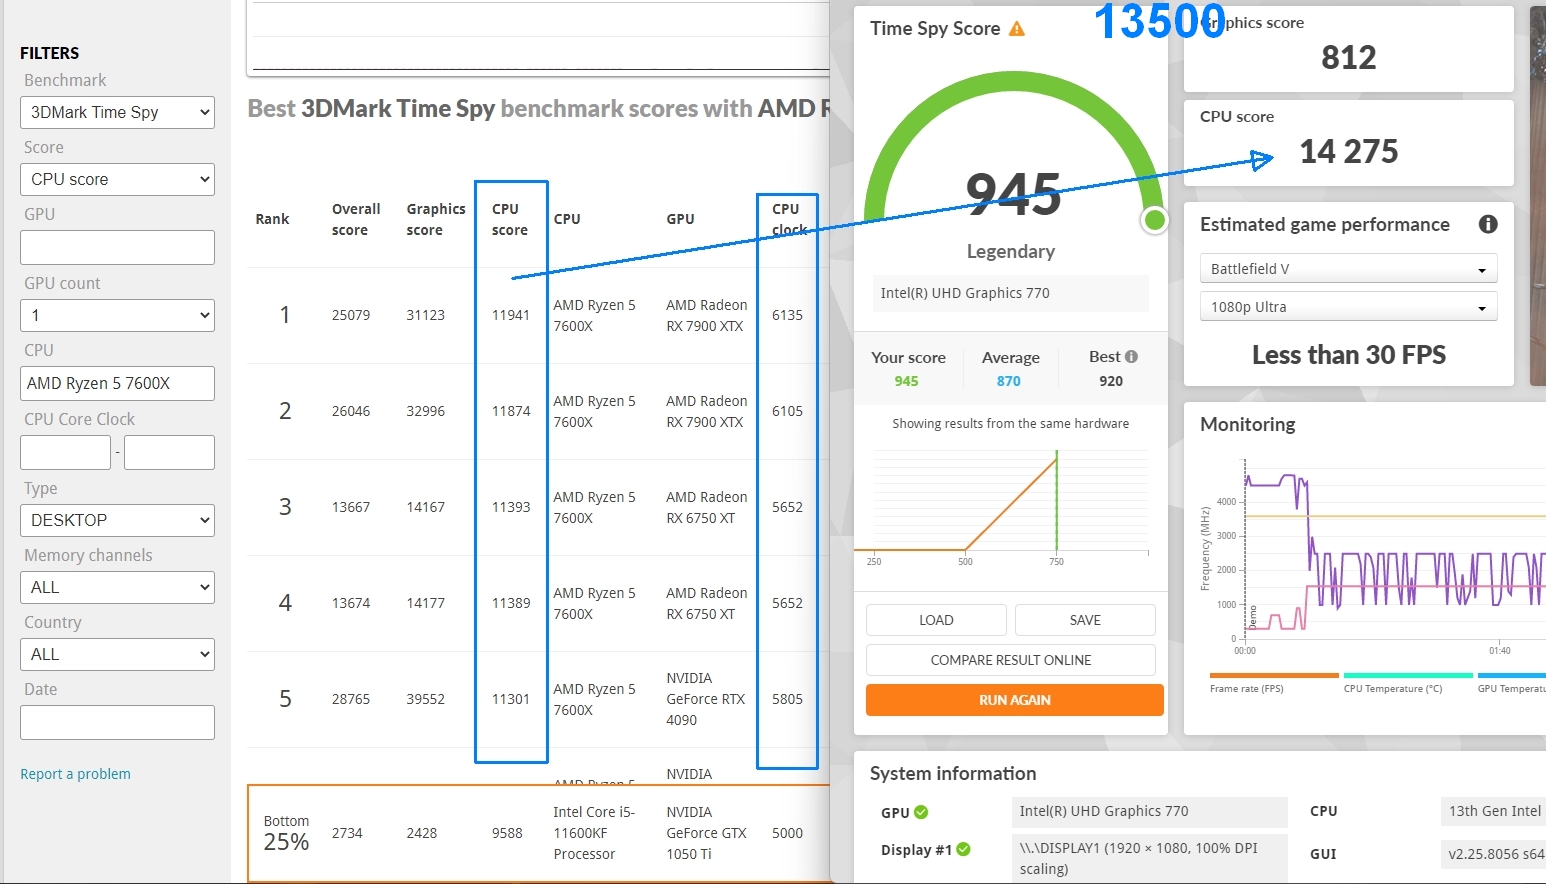Click the CPU clock column header
This screenshot has height=884, width=1546.
pos(789,219)
